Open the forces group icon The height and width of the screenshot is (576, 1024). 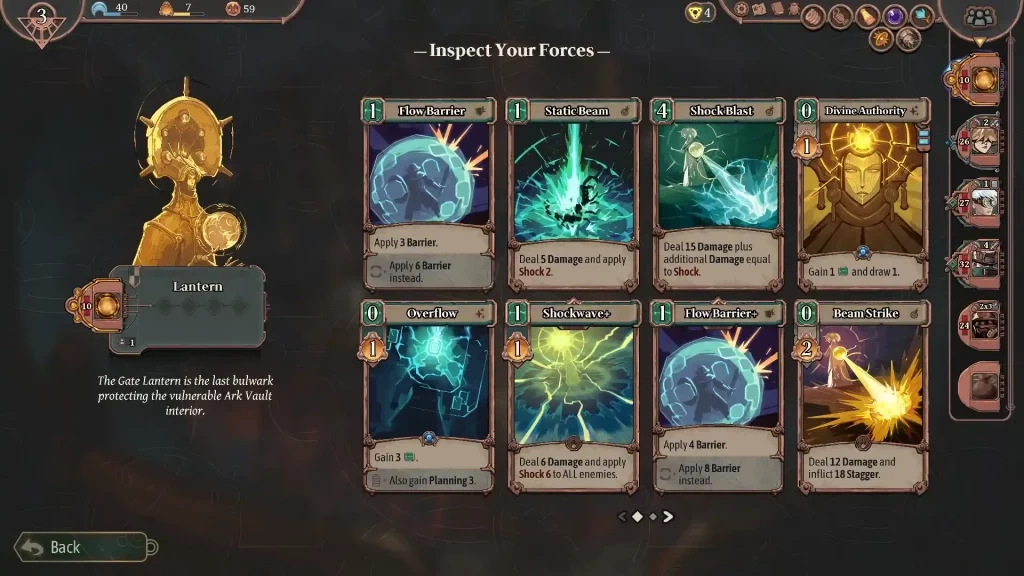[x=980, y=16]
